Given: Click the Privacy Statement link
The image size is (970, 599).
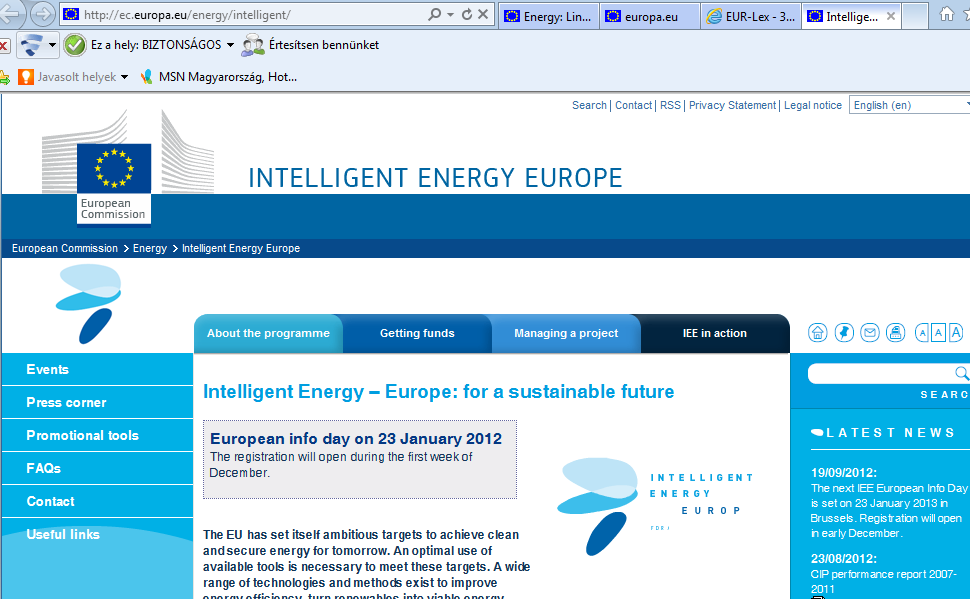Looking at the screenshot, I should pyautogui.click(x=732, y=105).
